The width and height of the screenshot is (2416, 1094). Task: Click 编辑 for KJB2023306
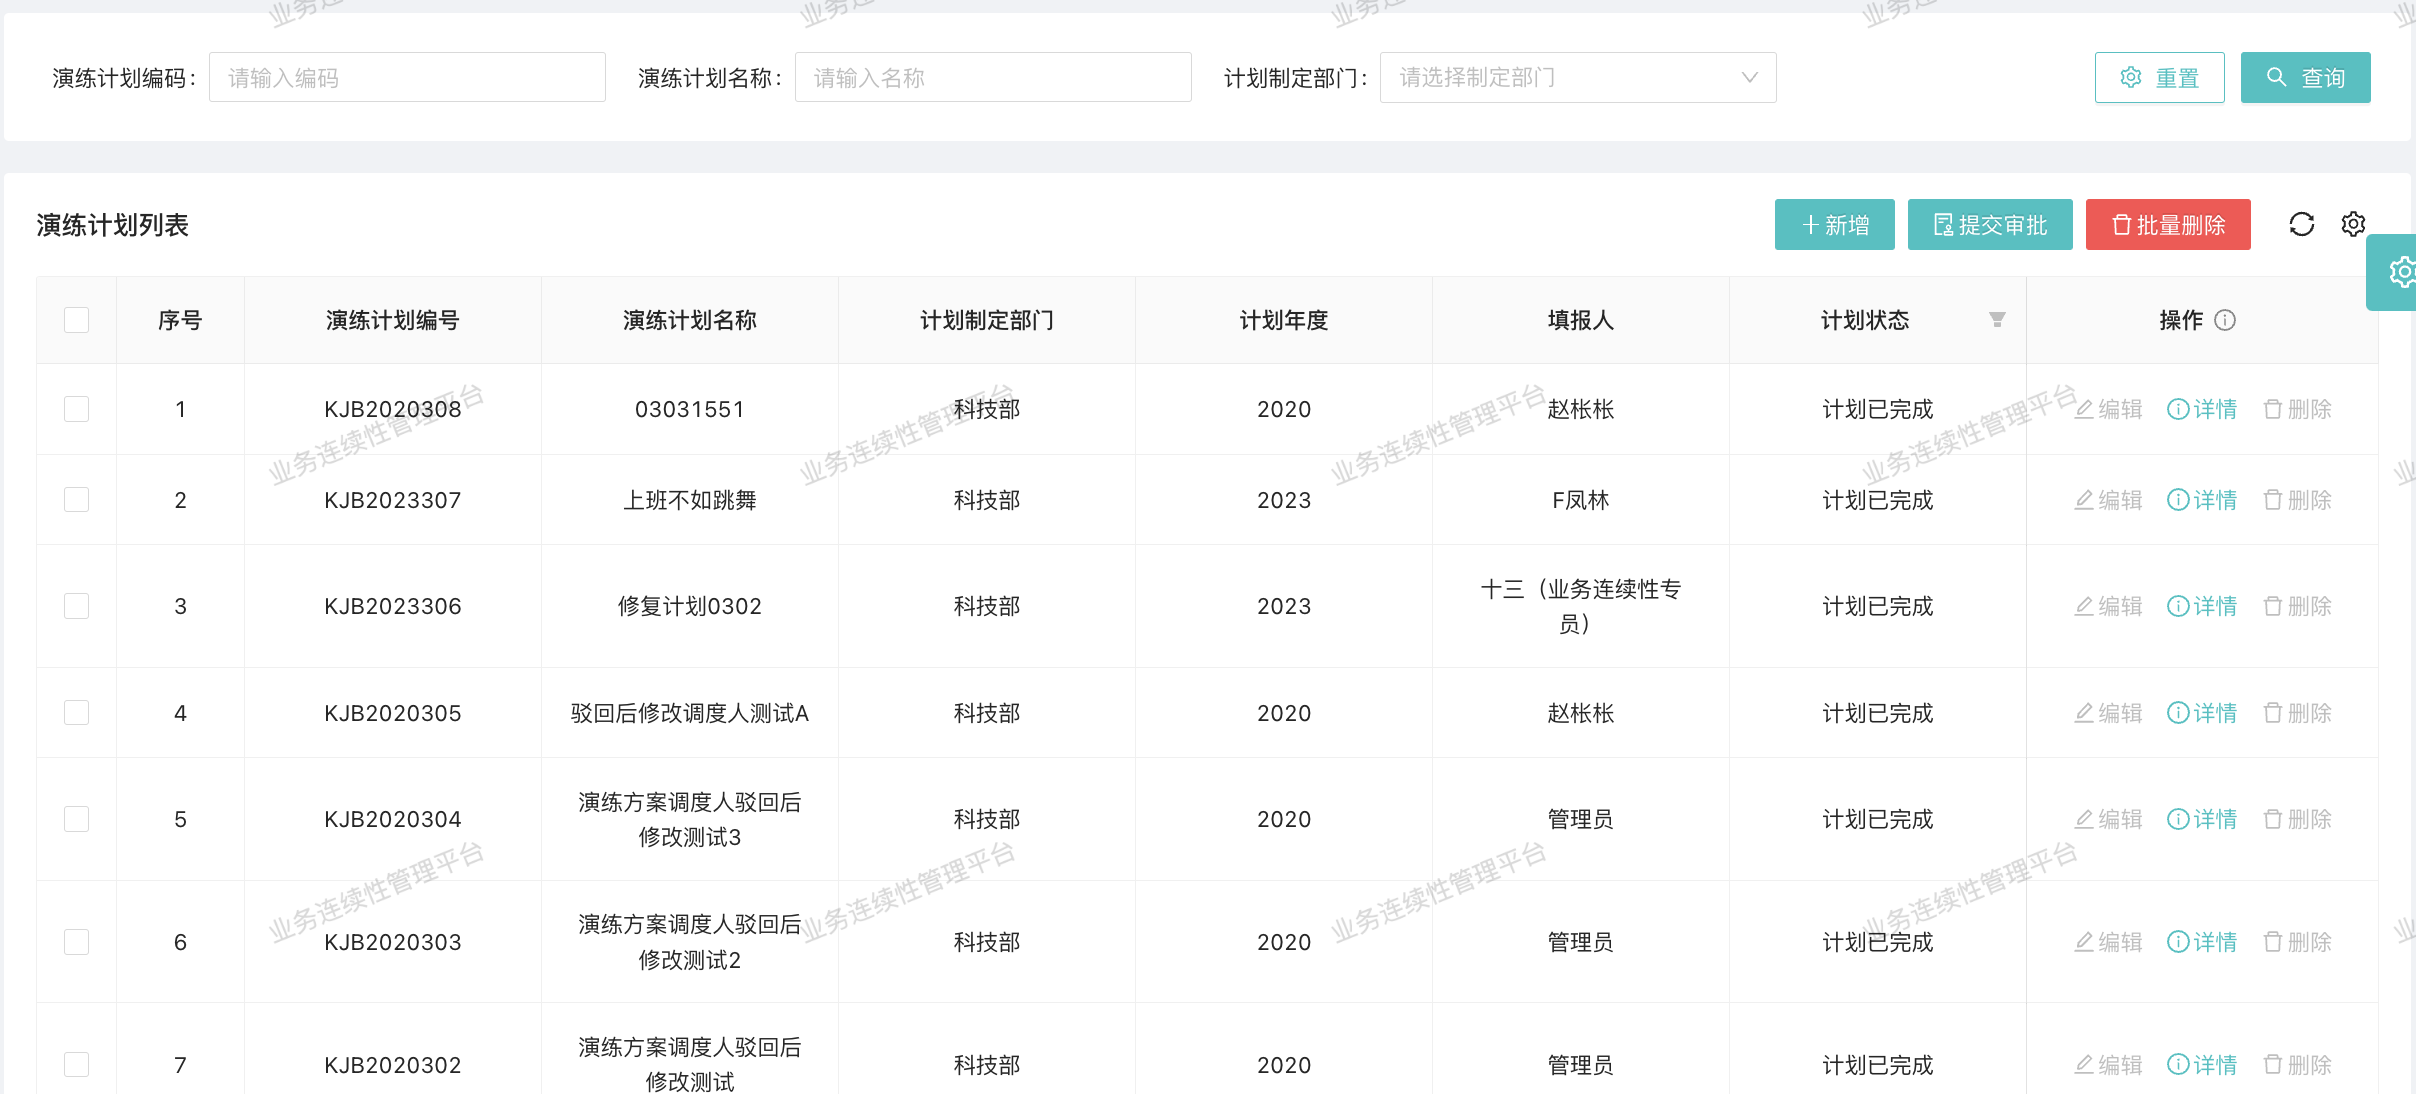[2108, 606]
